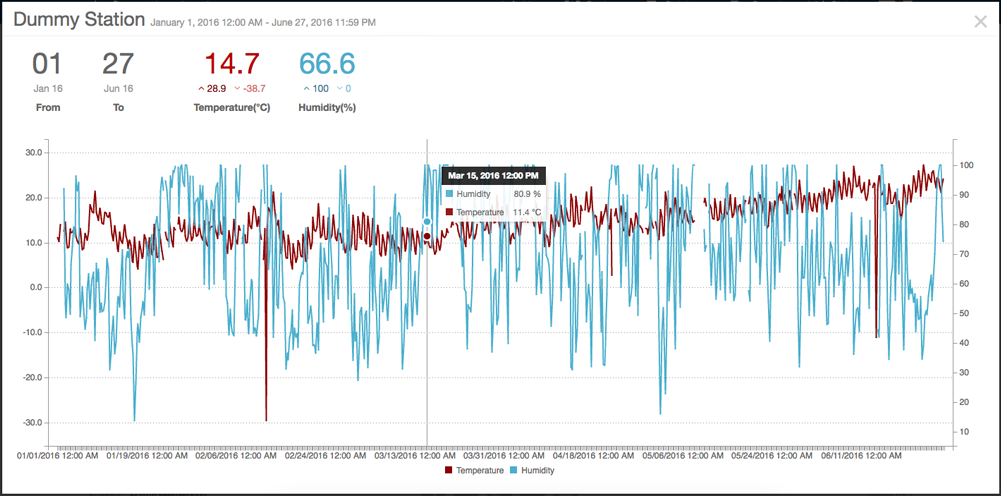Click the To date 27 Jun 16
The width and height of the screenshot is (1001, 496).
click(118, 82)
